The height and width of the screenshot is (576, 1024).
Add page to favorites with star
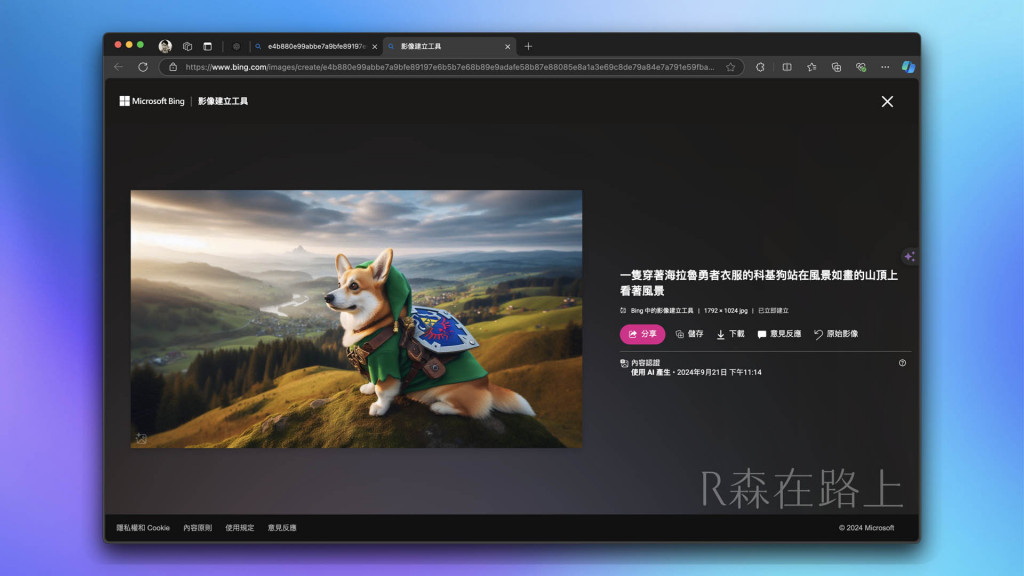click(x=731, y=67)
